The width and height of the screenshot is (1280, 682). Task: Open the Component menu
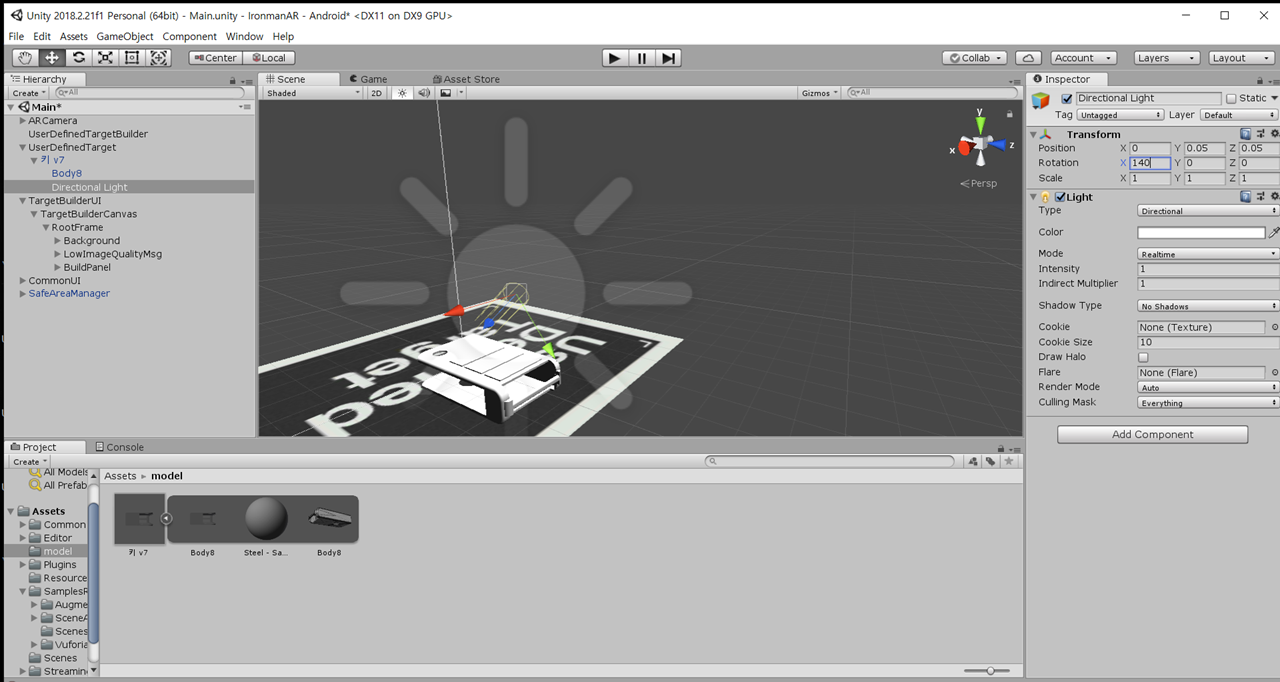tap(189, 36)
